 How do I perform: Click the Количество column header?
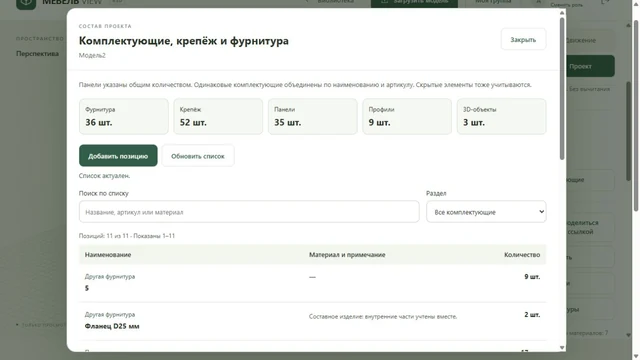pos(522,255)
